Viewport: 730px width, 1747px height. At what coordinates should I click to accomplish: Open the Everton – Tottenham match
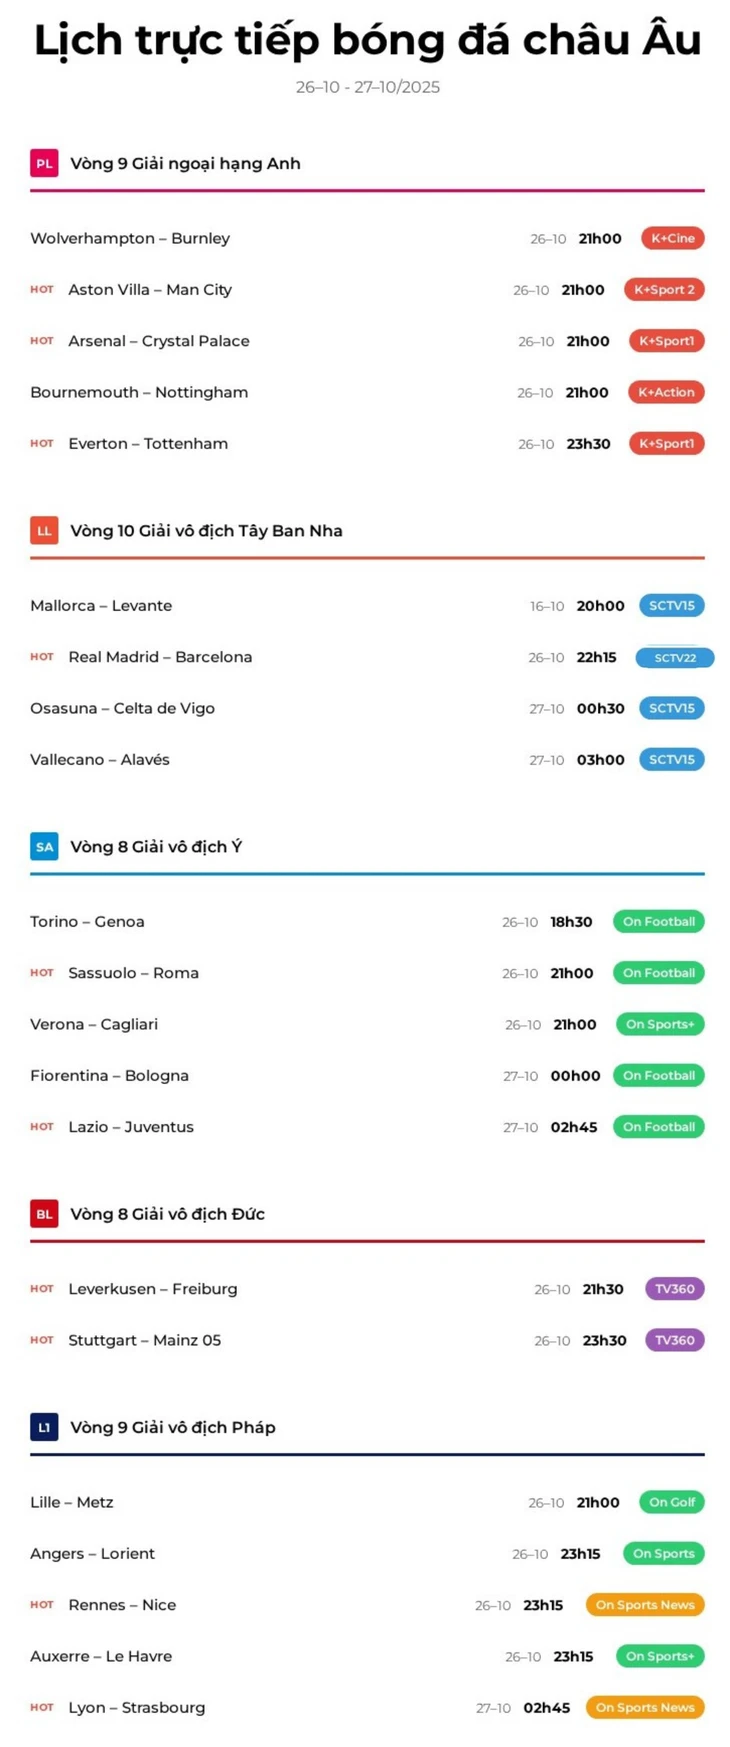148,444
